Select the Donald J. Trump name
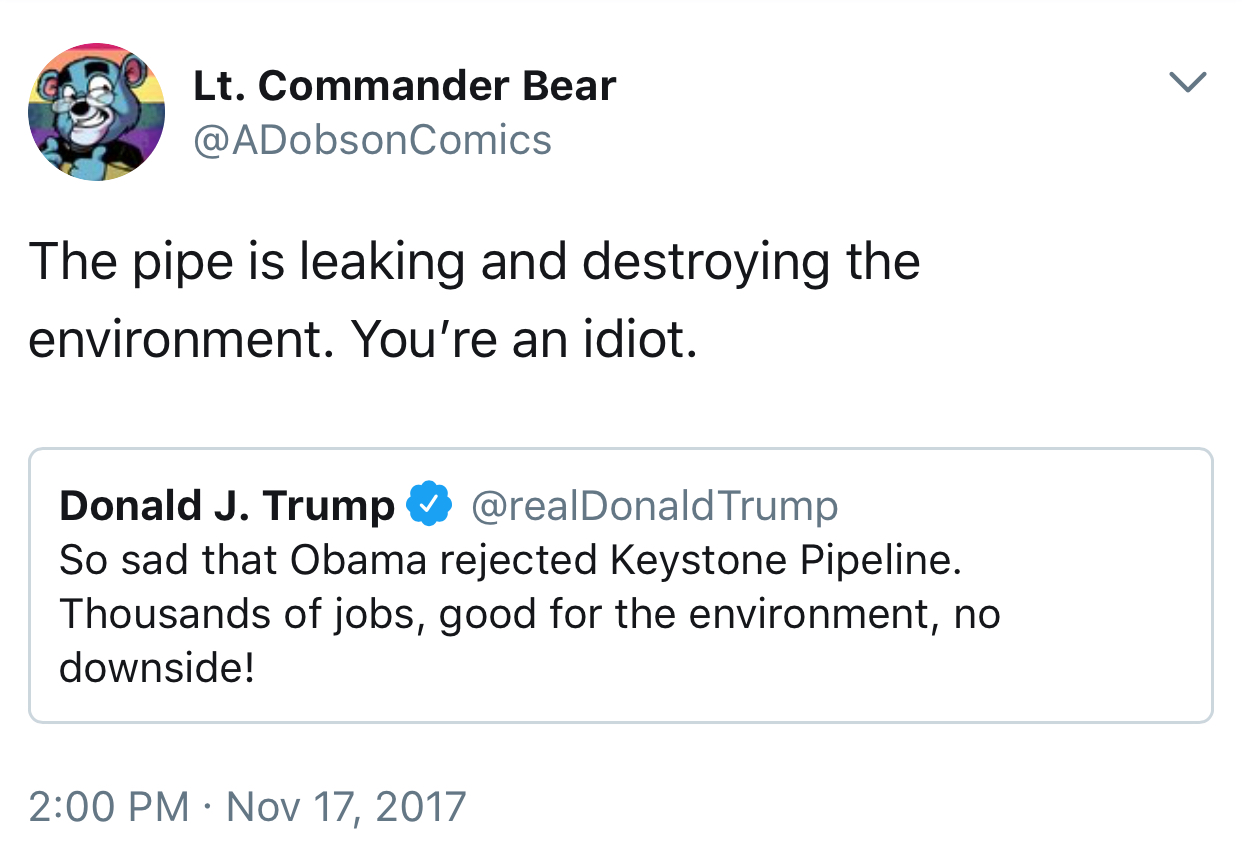The image size is (1242, 859). [228, 506]
